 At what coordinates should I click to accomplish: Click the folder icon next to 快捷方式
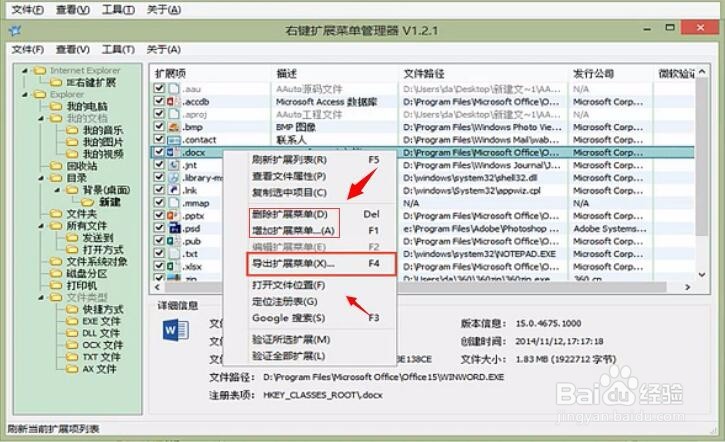click(72, 309)
